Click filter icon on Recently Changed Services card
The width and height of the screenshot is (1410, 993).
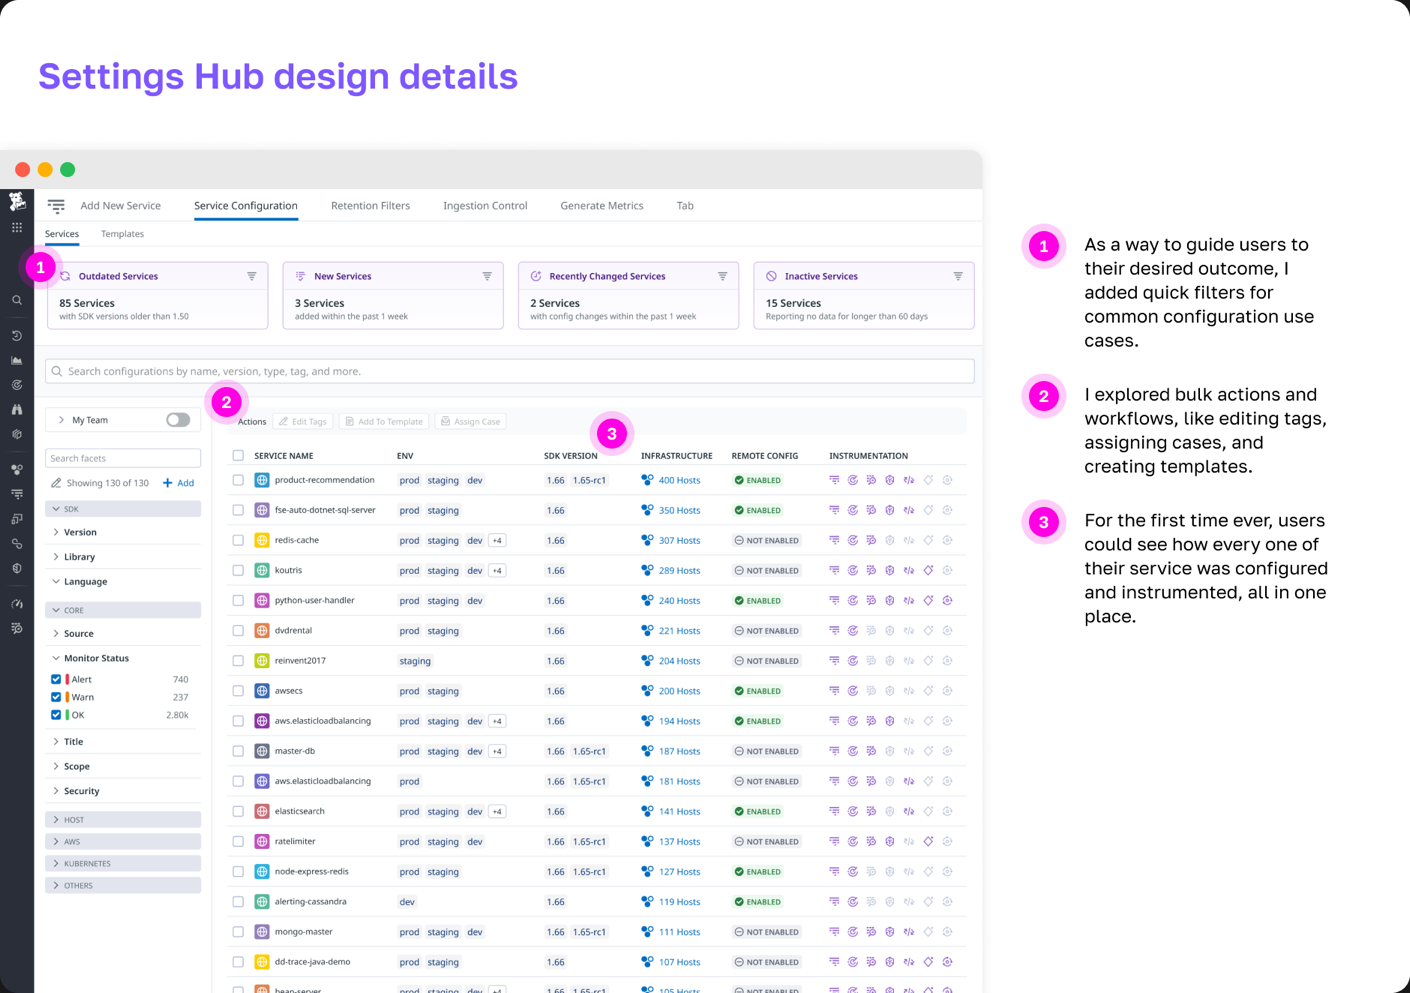point(722,276)
